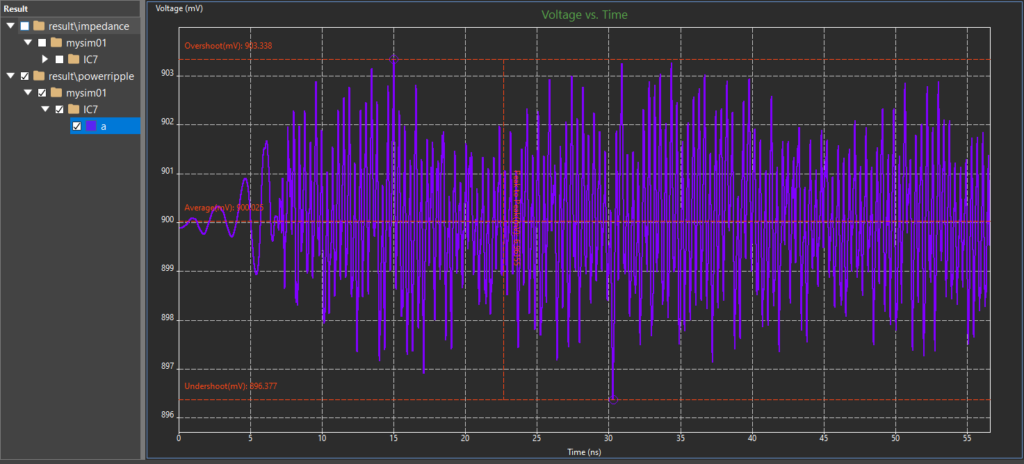1024x464 pixels.
Task: Uncheck signal 'a' checkbox
Action: tap(76, 126)
